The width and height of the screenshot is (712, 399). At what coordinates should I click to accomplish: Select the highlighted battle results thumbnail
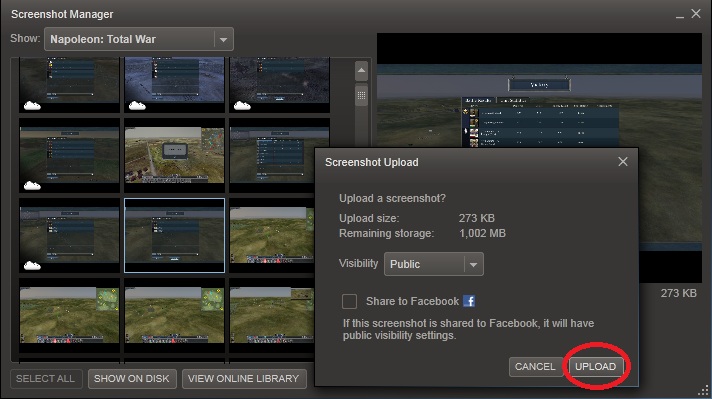174,235
